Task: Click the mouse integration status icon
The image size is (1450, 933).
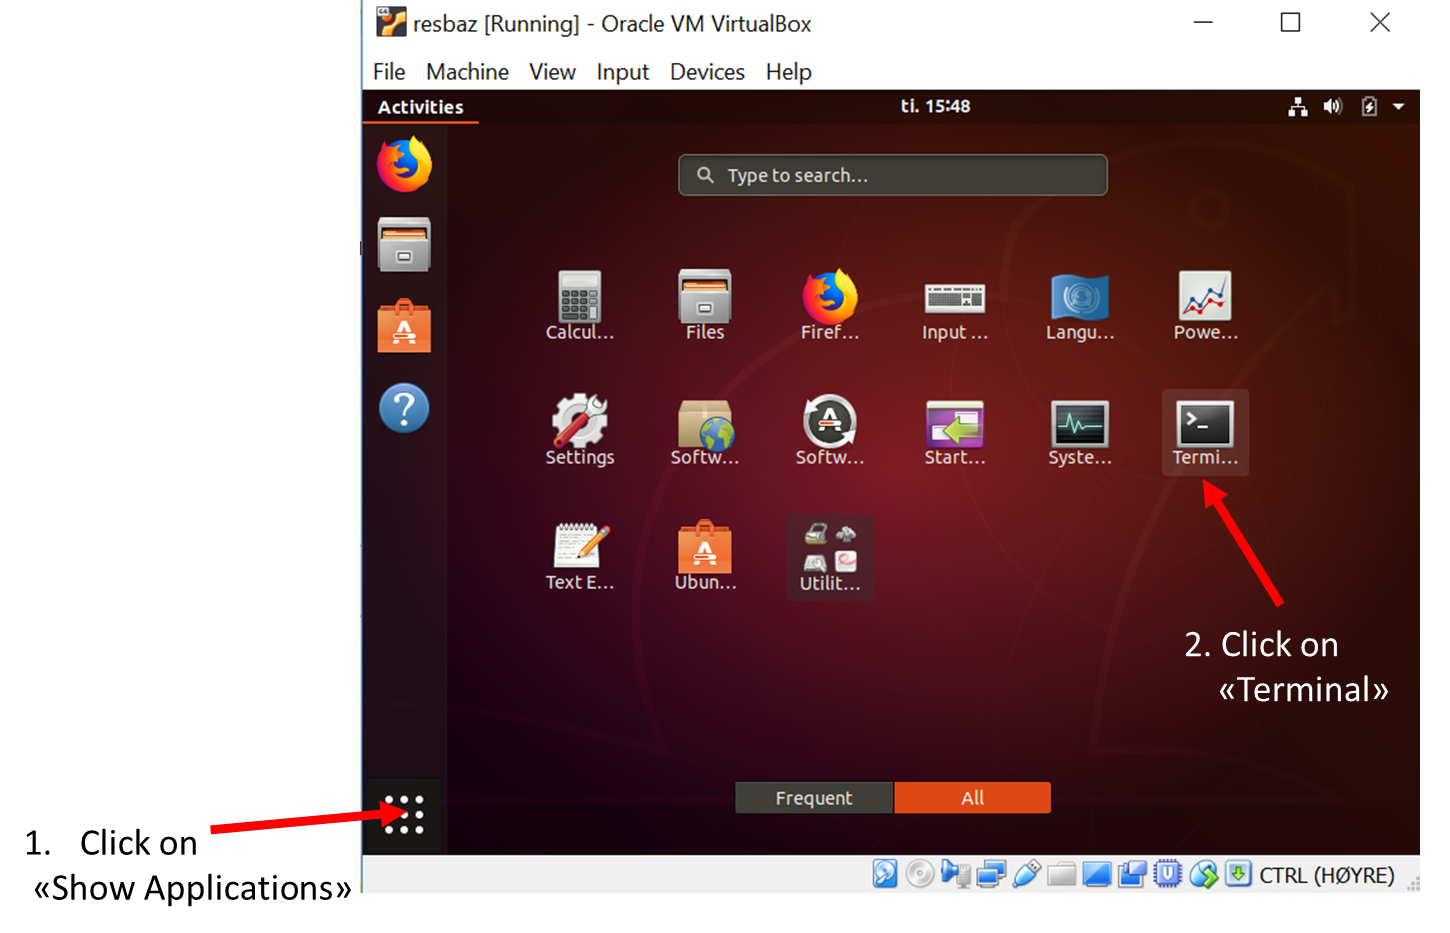Action: [1203, 875]
